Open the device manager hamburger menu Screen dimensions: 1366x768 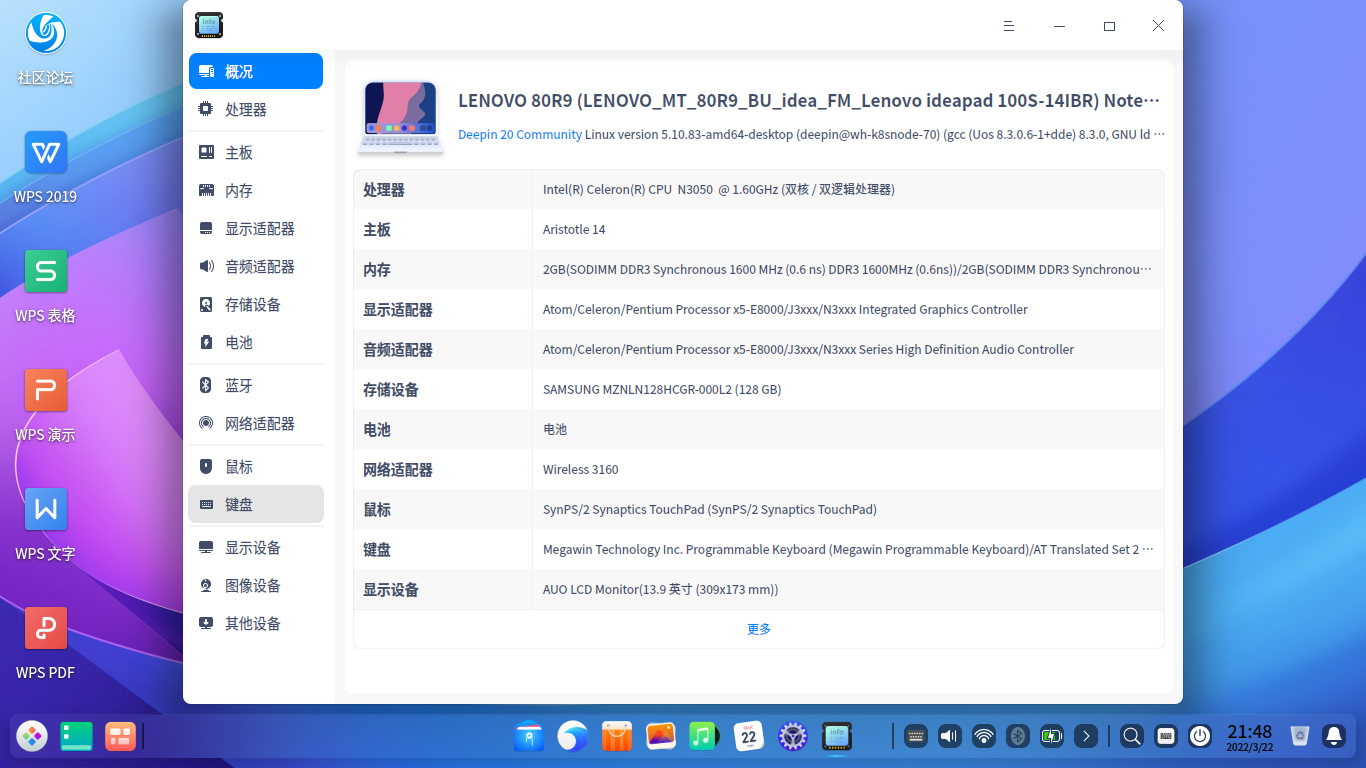[x=1010, y=26]
